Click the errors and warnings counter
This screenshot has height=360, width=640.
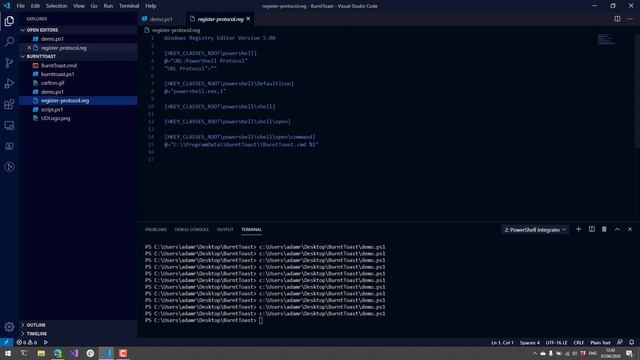click(x=27, y=342)
